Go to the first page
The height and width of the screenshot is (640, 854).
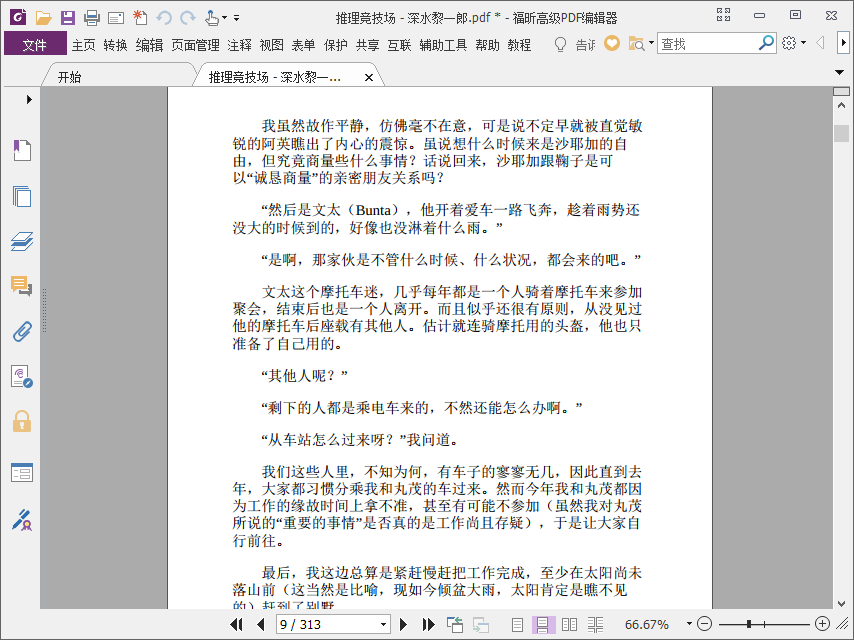(236, 624)
